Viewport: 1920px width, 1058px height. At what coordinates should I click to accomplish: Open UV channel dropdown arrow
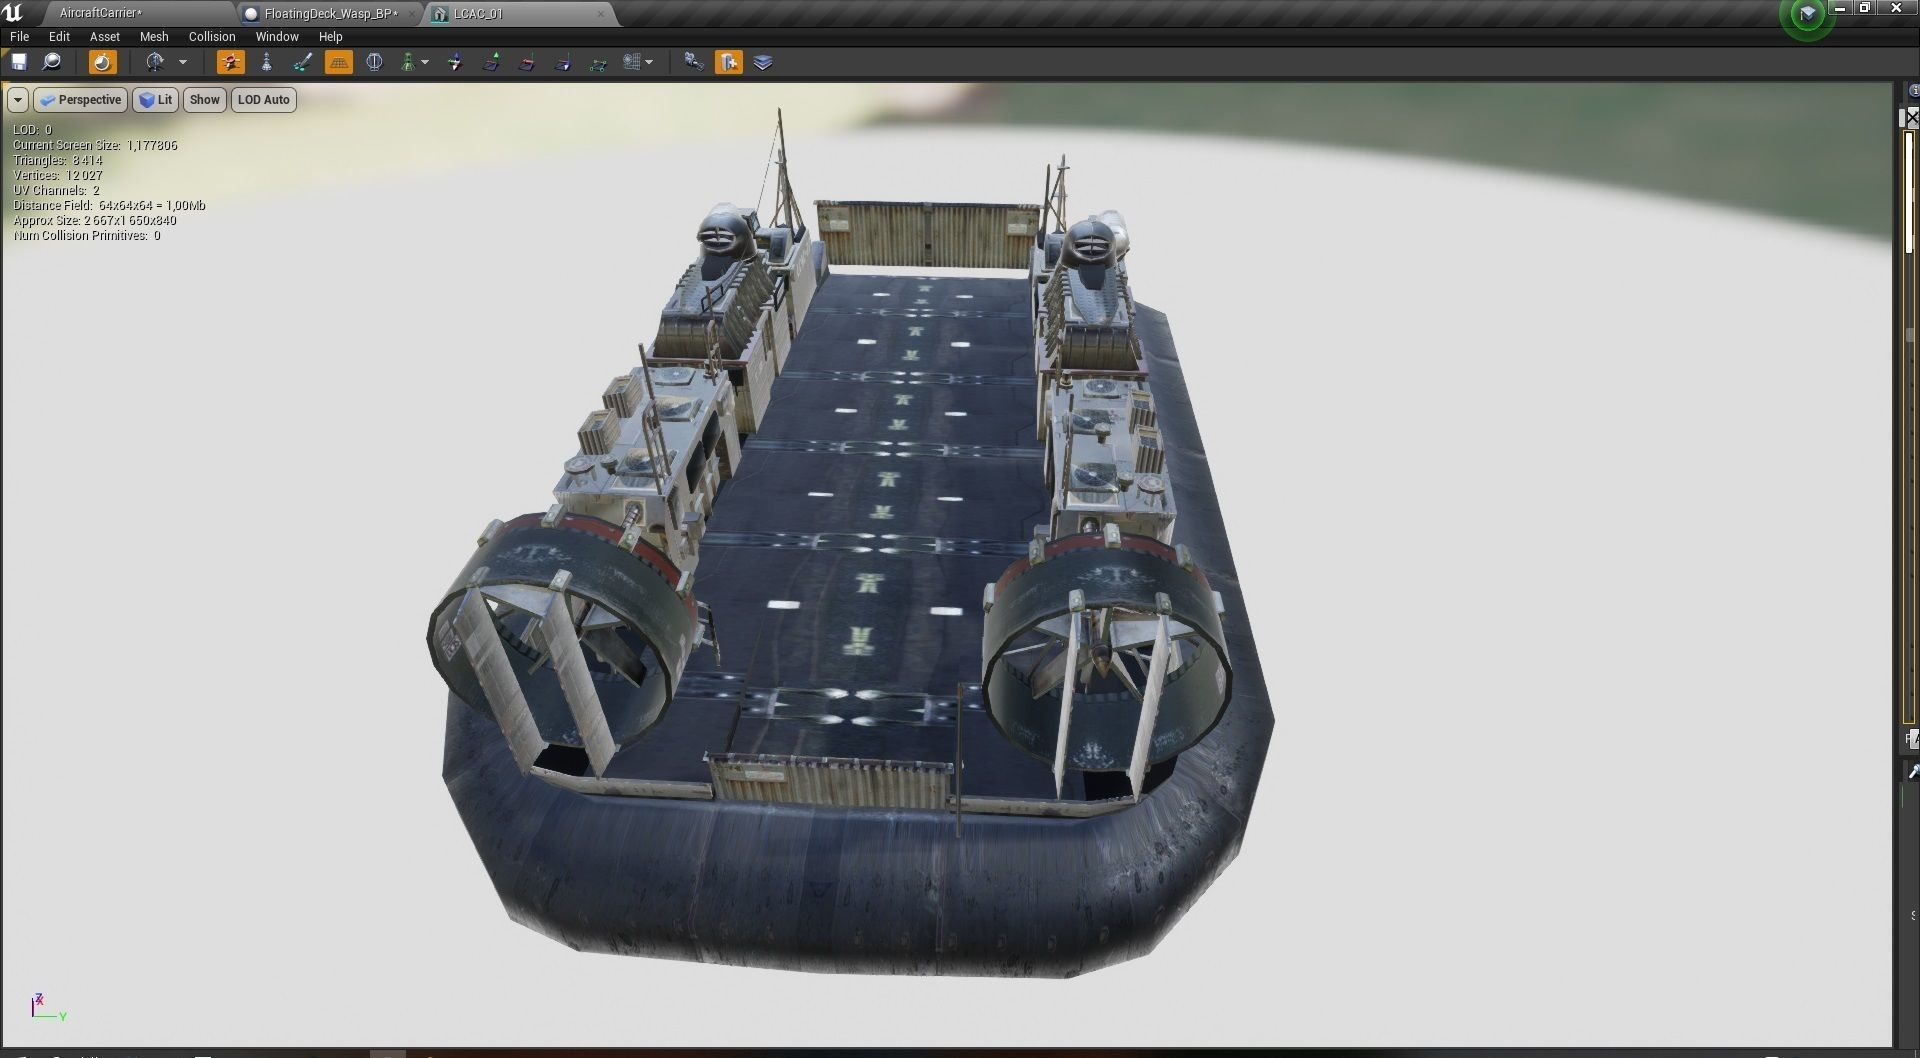point(650,62)
